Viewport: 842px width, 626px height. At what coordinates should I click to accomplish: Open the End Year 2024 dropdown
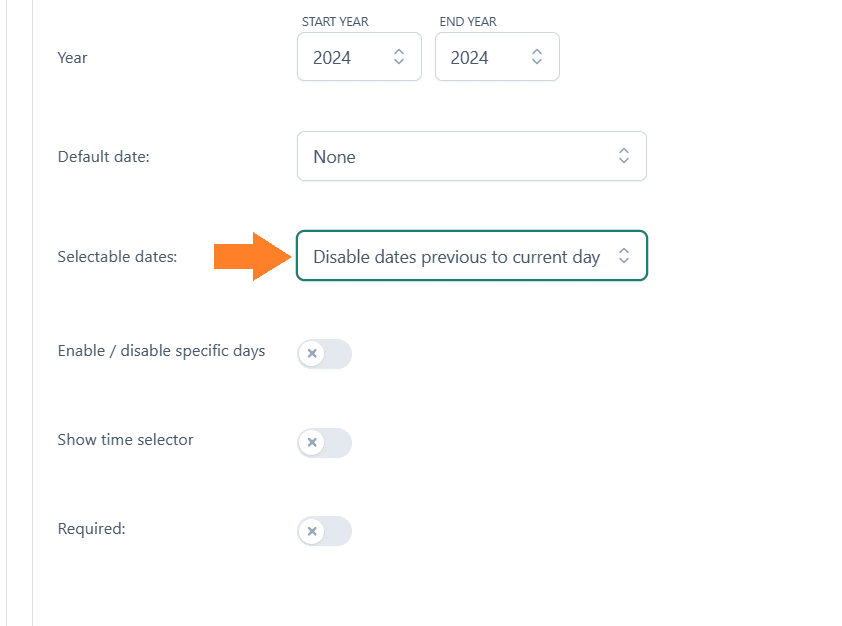pyautogui.click(x=497, y=57)
